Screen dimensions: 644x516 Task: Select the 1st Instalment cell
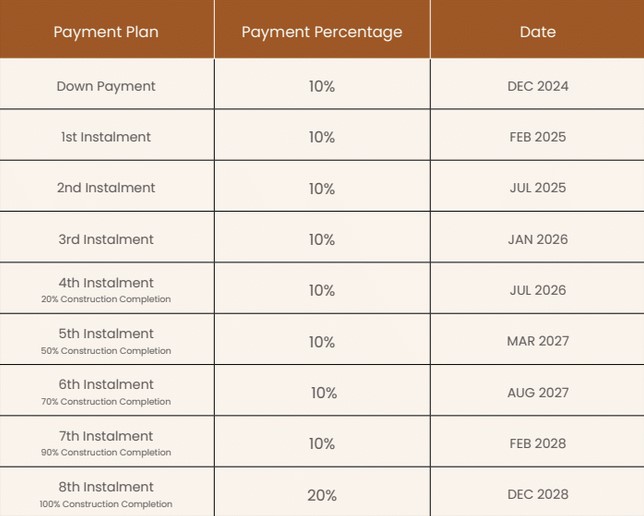pos(106,137)
